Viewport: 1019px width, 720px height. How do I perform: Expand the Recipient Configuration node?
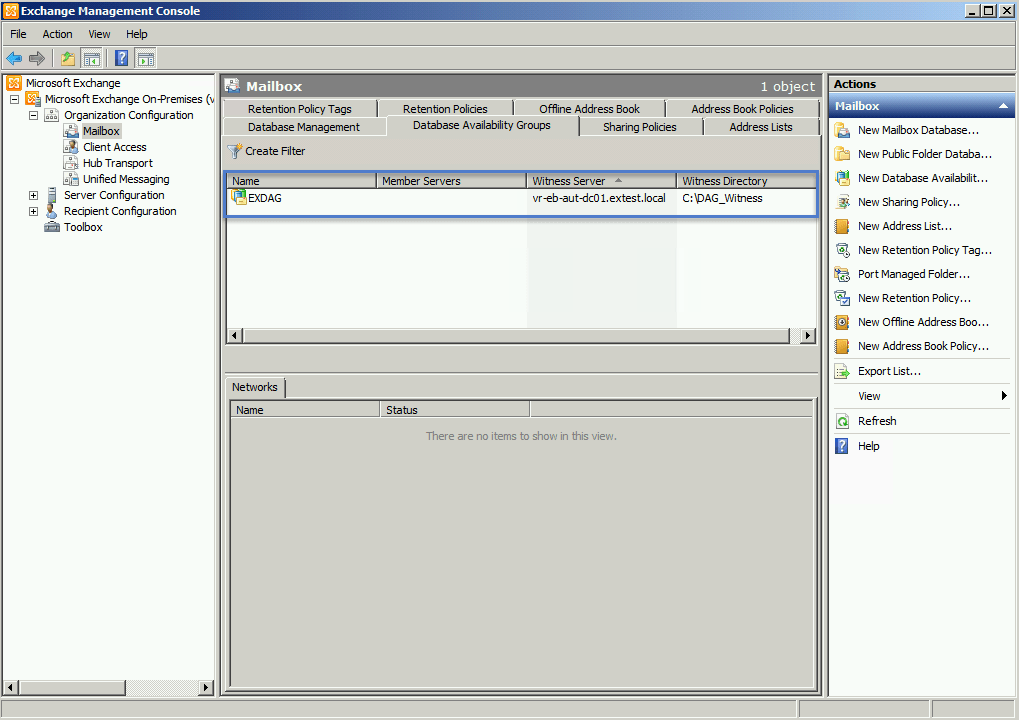(x=33, y=211)
